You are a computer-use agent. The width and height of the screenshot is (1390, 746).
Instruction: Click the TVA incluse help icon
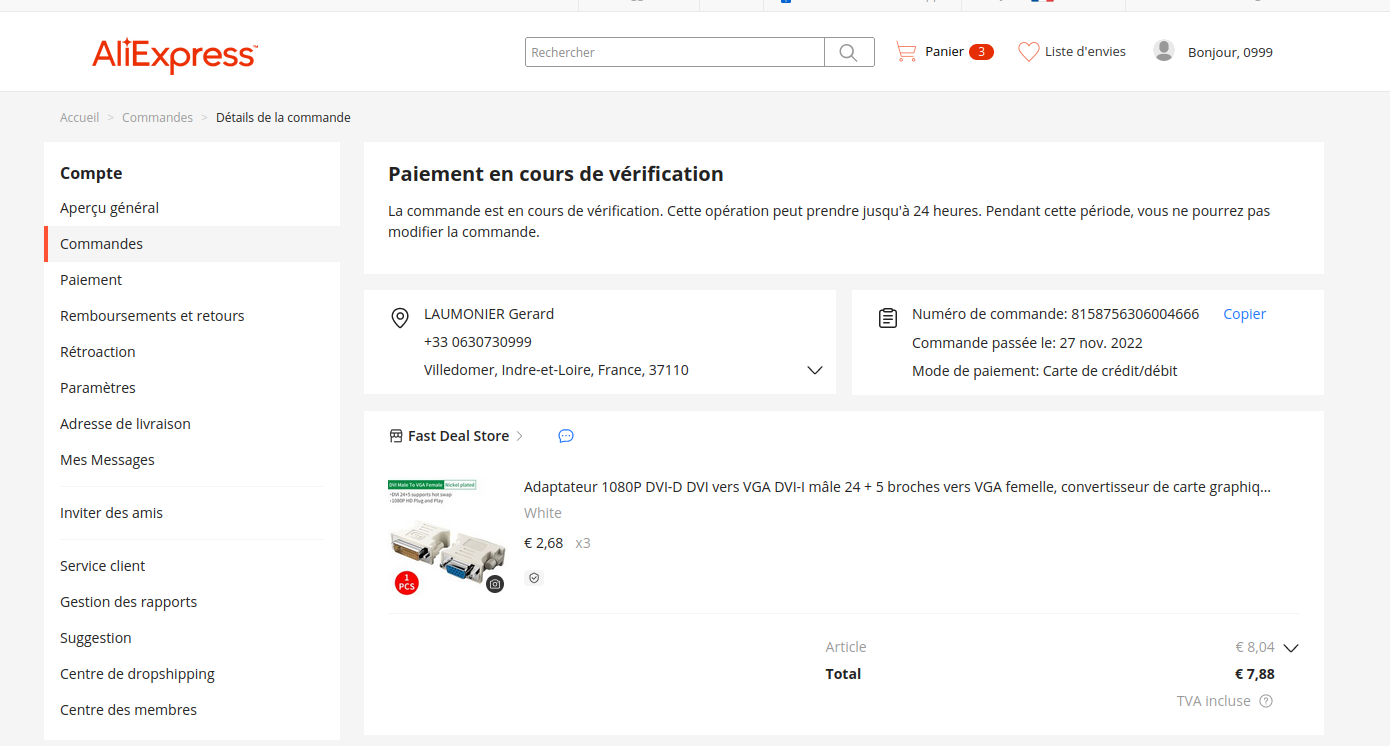pos(1266,701)
